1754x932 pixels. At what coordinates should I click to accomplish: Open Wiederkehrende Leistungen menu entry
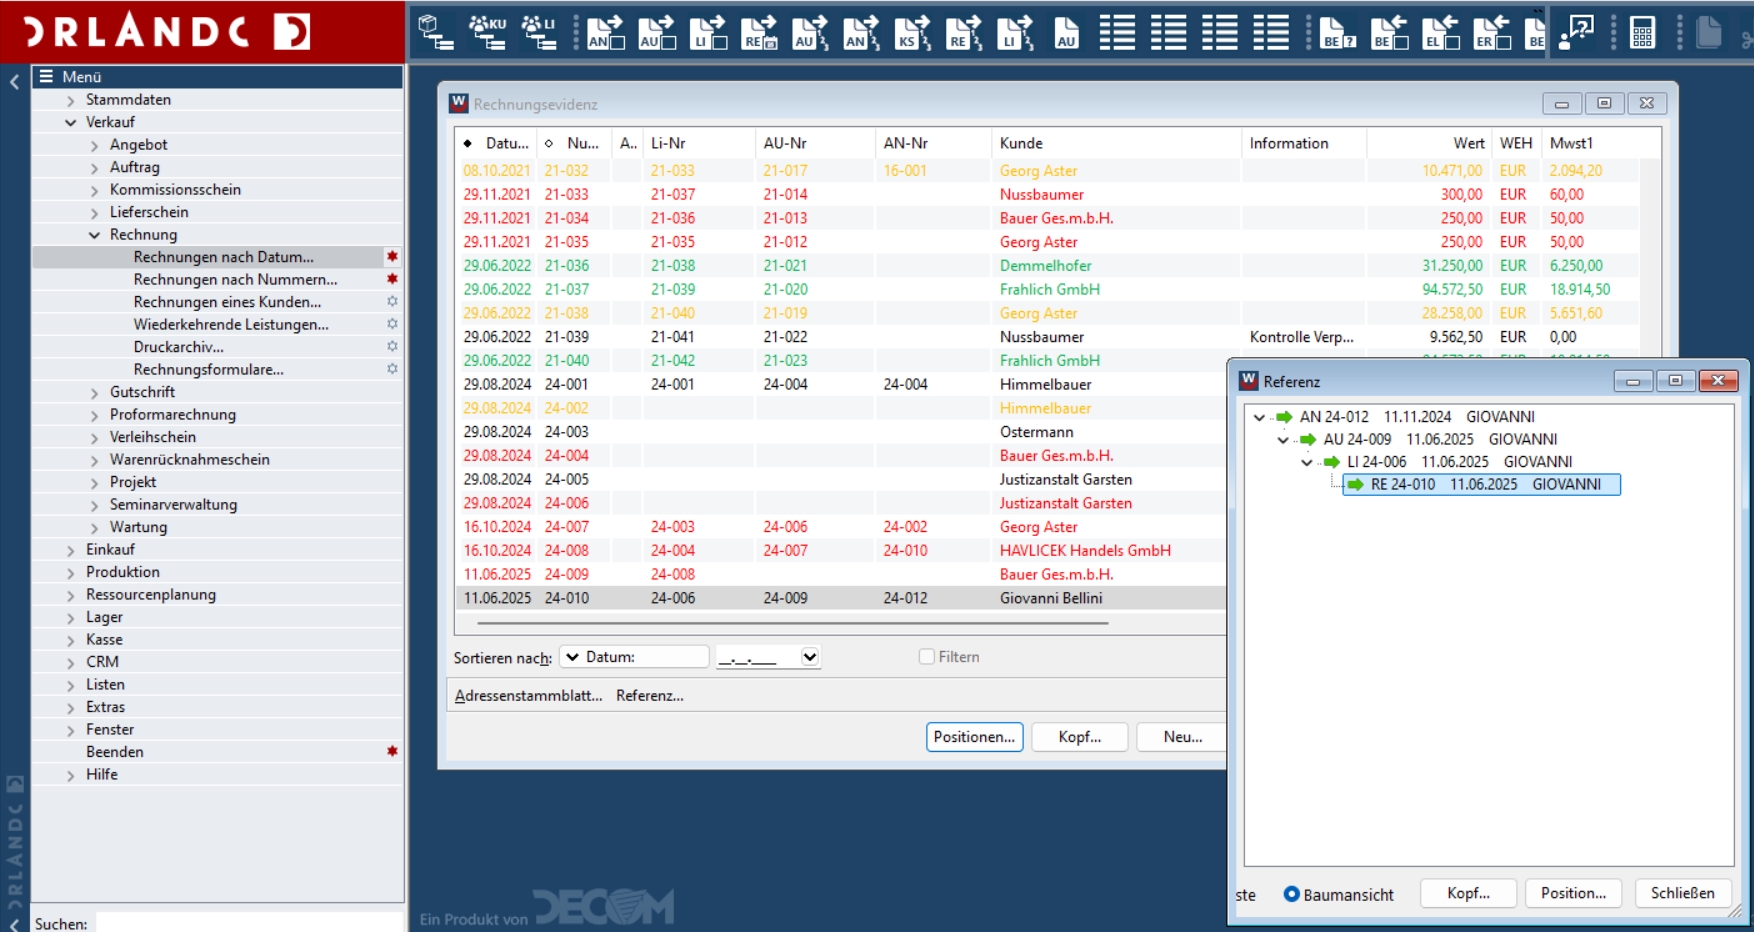(x=231, y=325)
